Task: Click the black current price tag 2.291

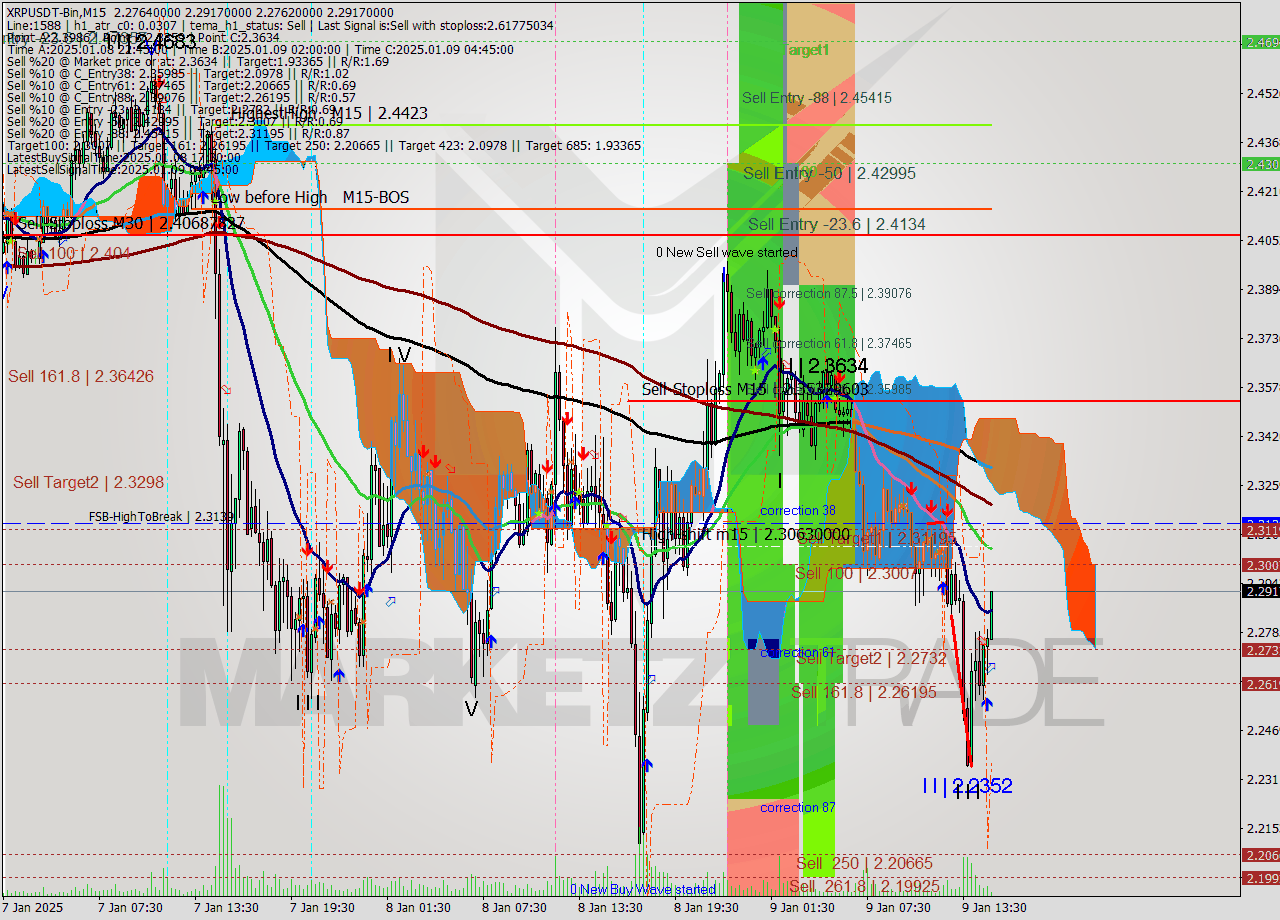Action: pos(1260,591)
